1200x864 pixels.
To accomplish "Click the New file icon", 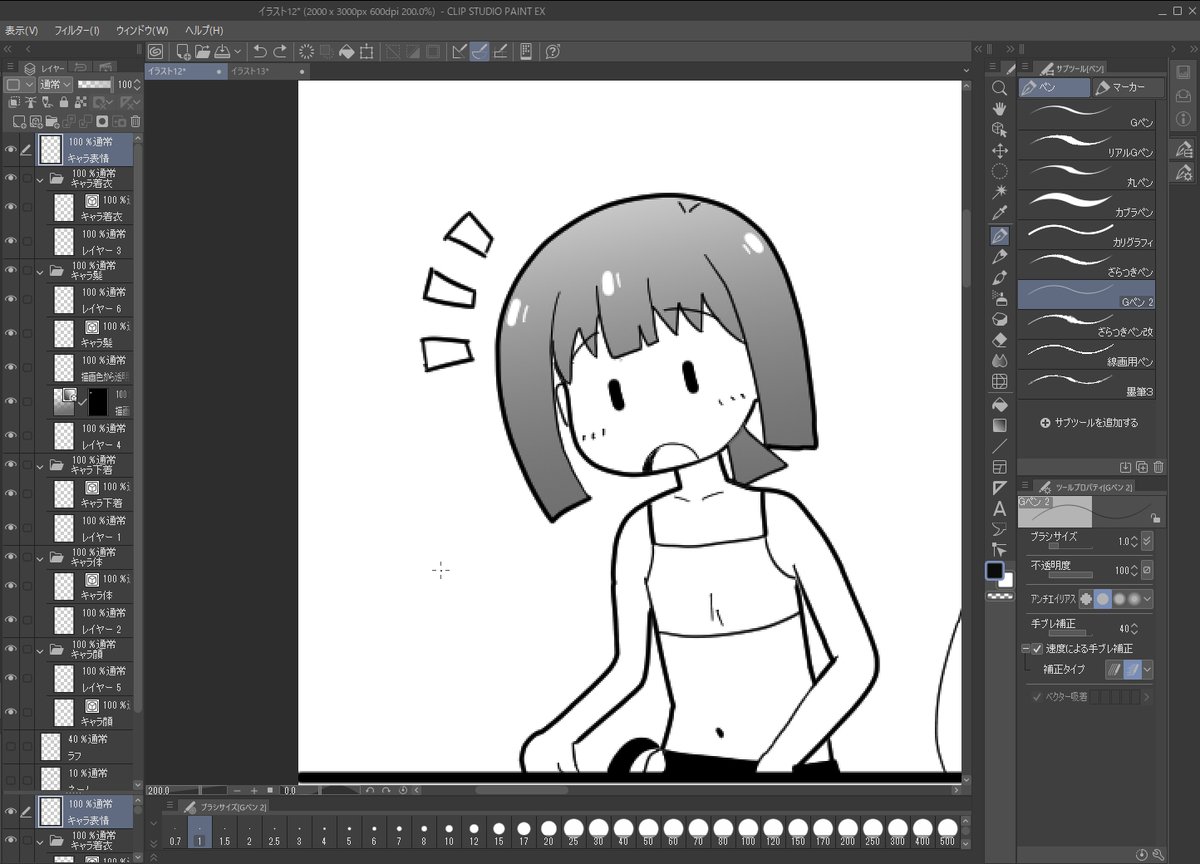I will click(184, 51).
